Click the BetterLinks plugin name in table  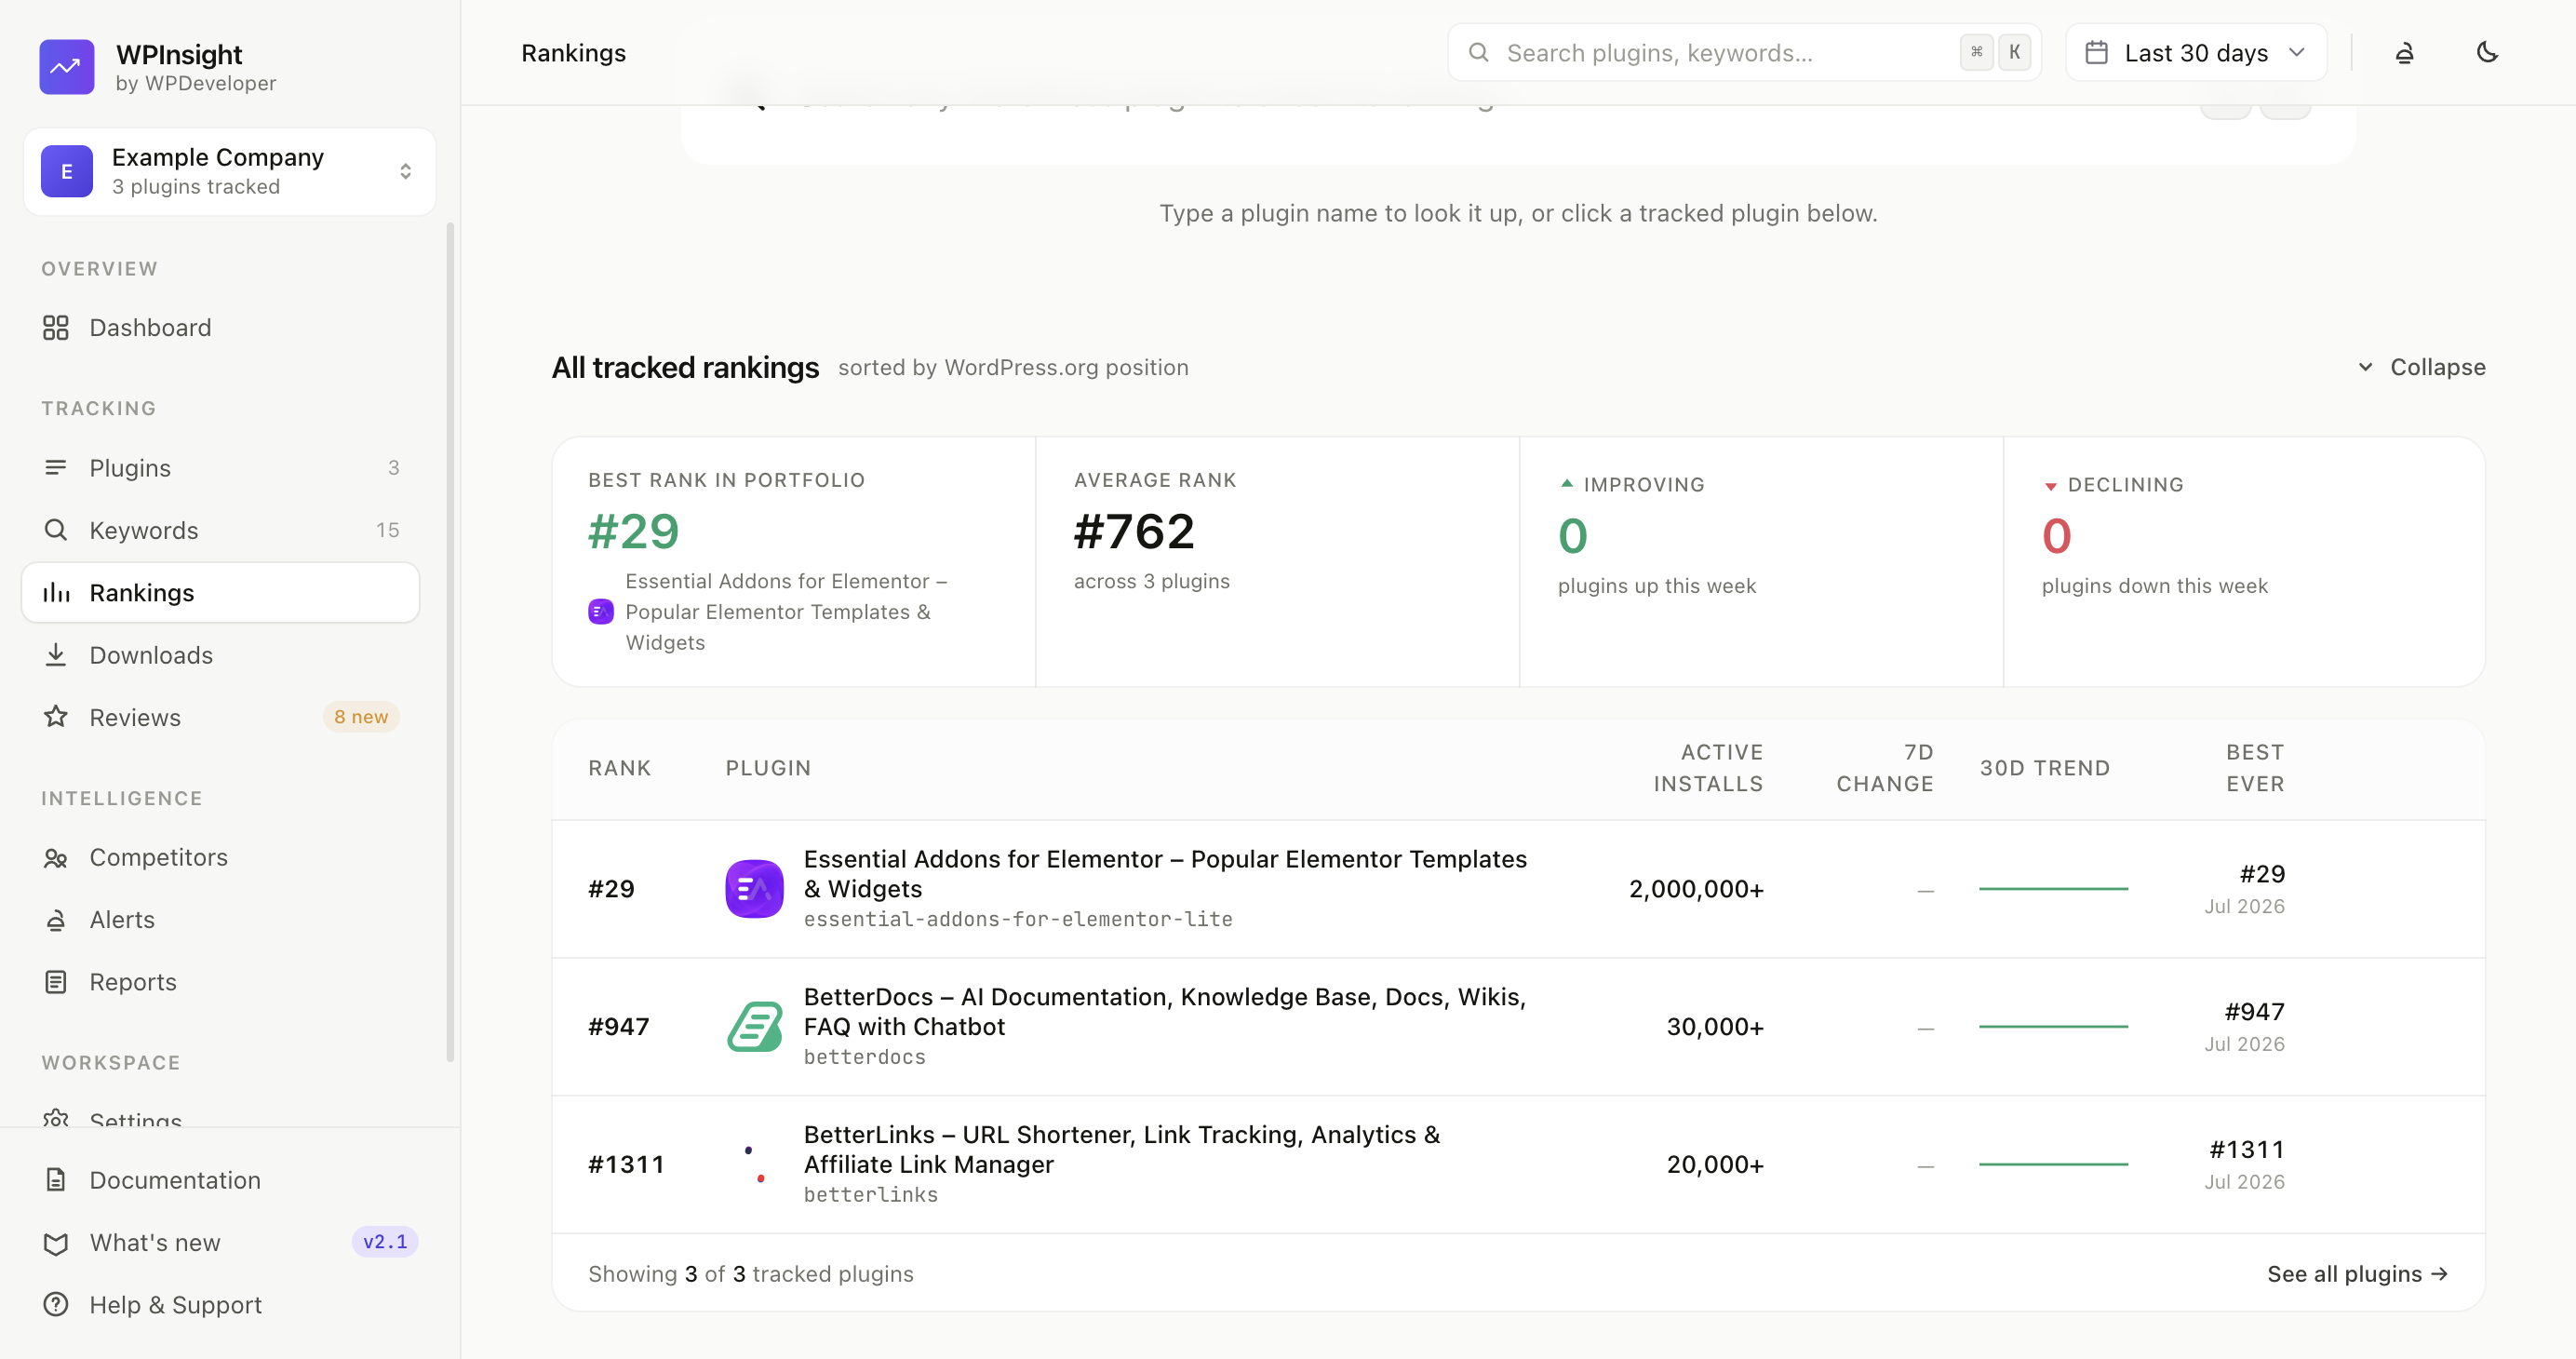pos(1122,1150)
